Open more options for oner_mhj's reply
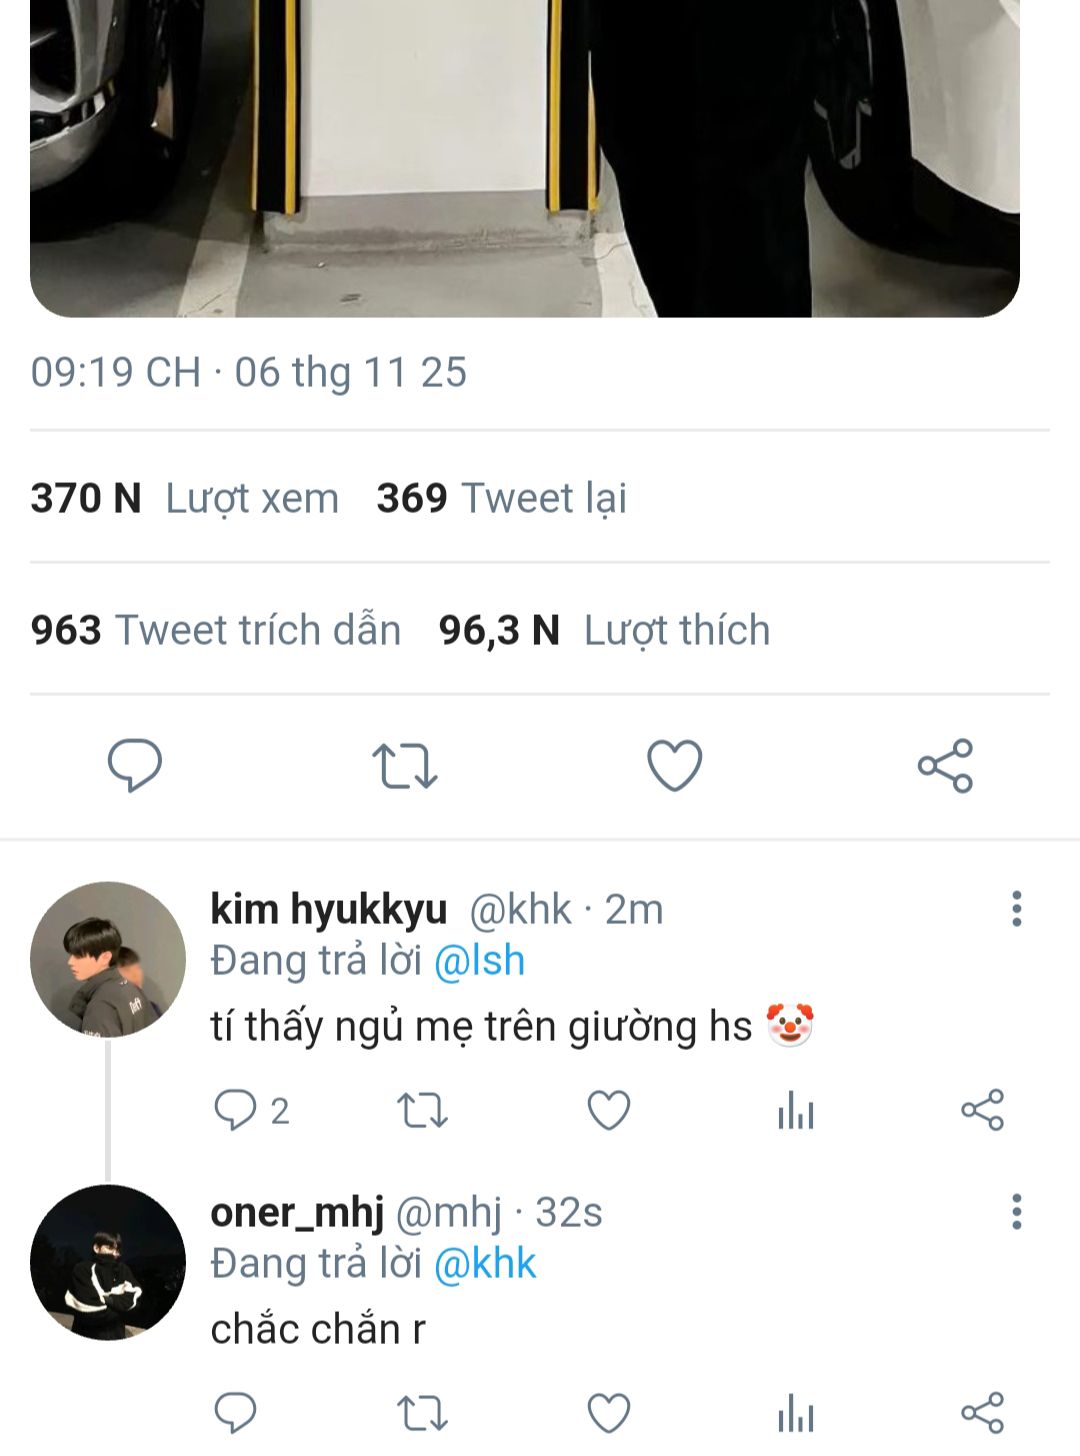Image resolution: width=1080 pixels, height=1456 pixels. pos(1016,1212)
